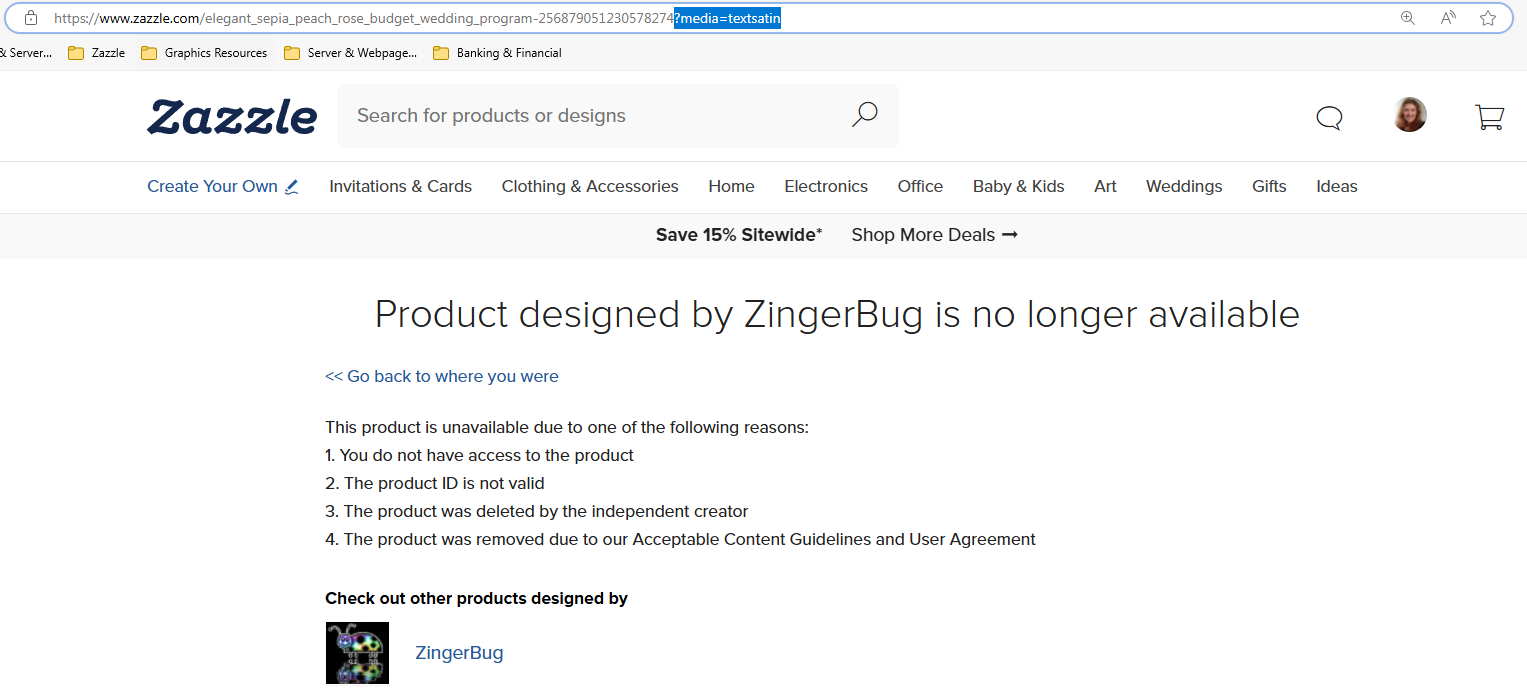The height and width of the screenshot is (698, 1527).
Task: Click the Shop More Deals link
Action: (934, 235)
